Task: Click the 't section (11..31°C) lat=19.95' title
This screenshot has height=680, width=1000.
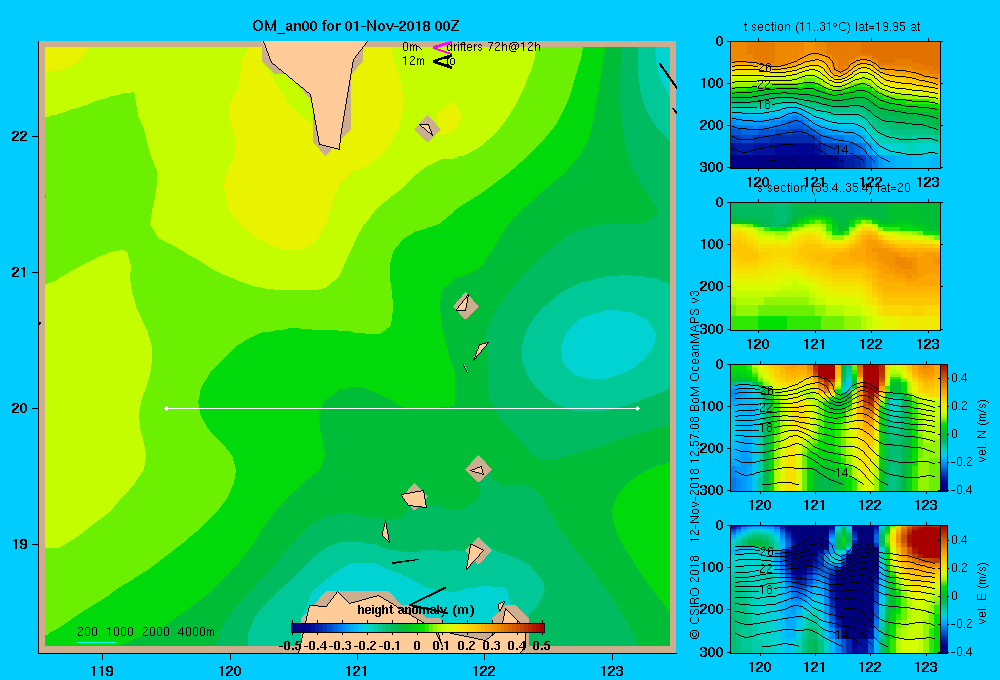Action: click(832, 27)
